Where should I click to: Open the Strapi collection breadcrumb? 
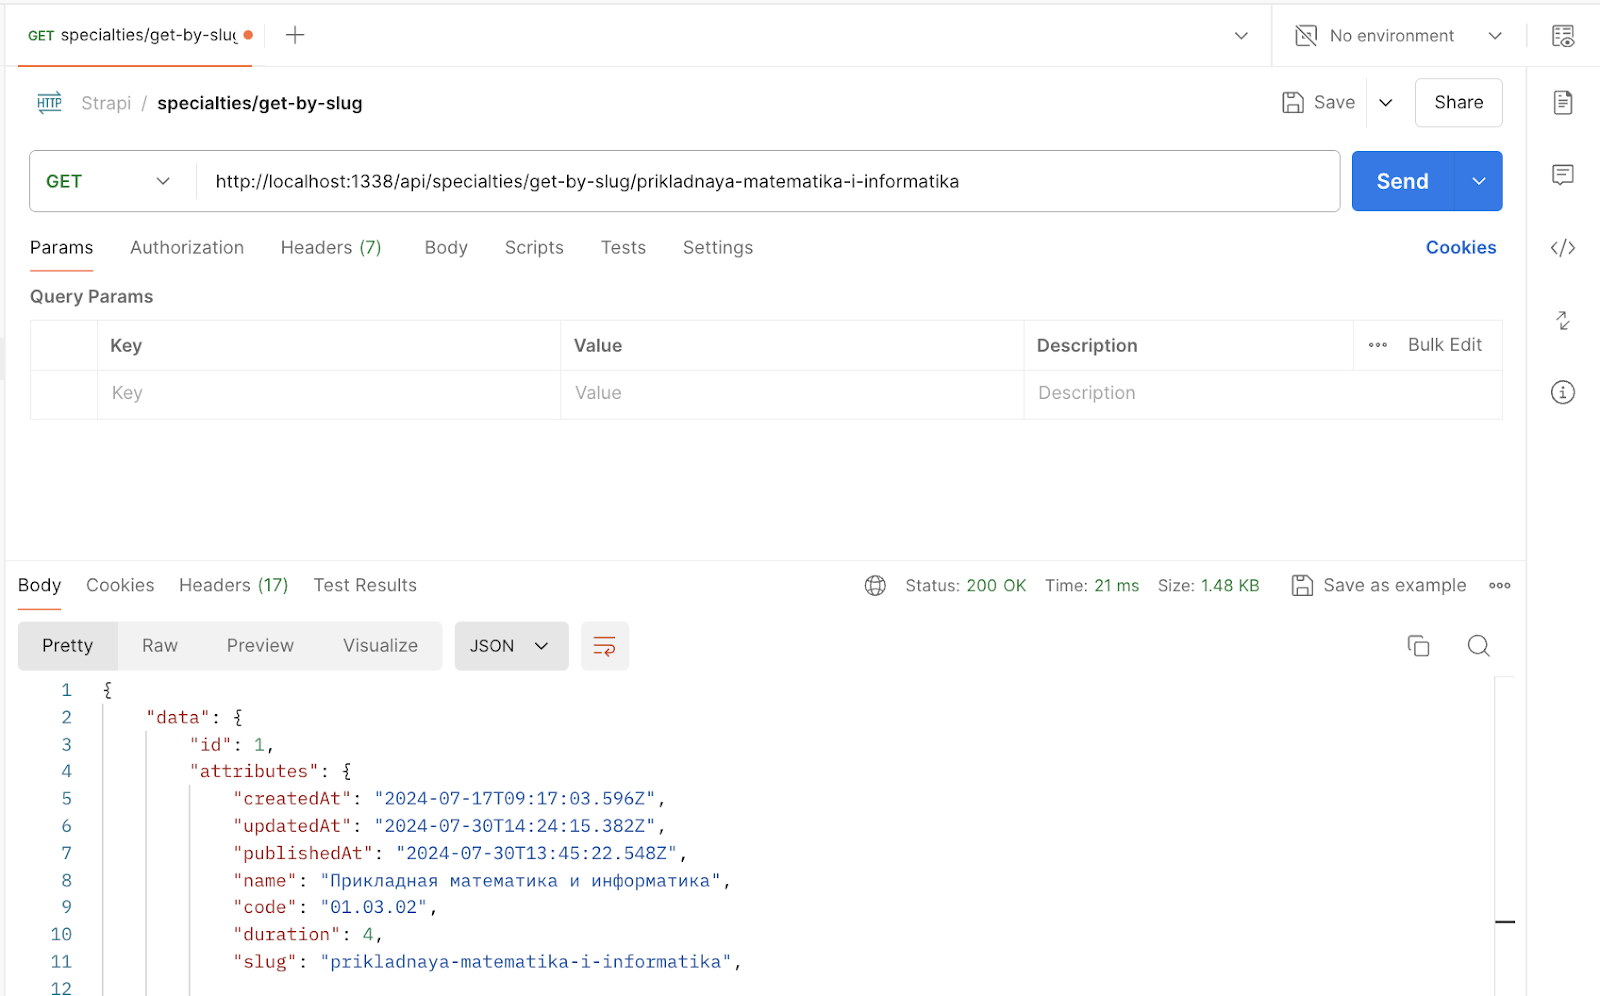tap(106, 103)
